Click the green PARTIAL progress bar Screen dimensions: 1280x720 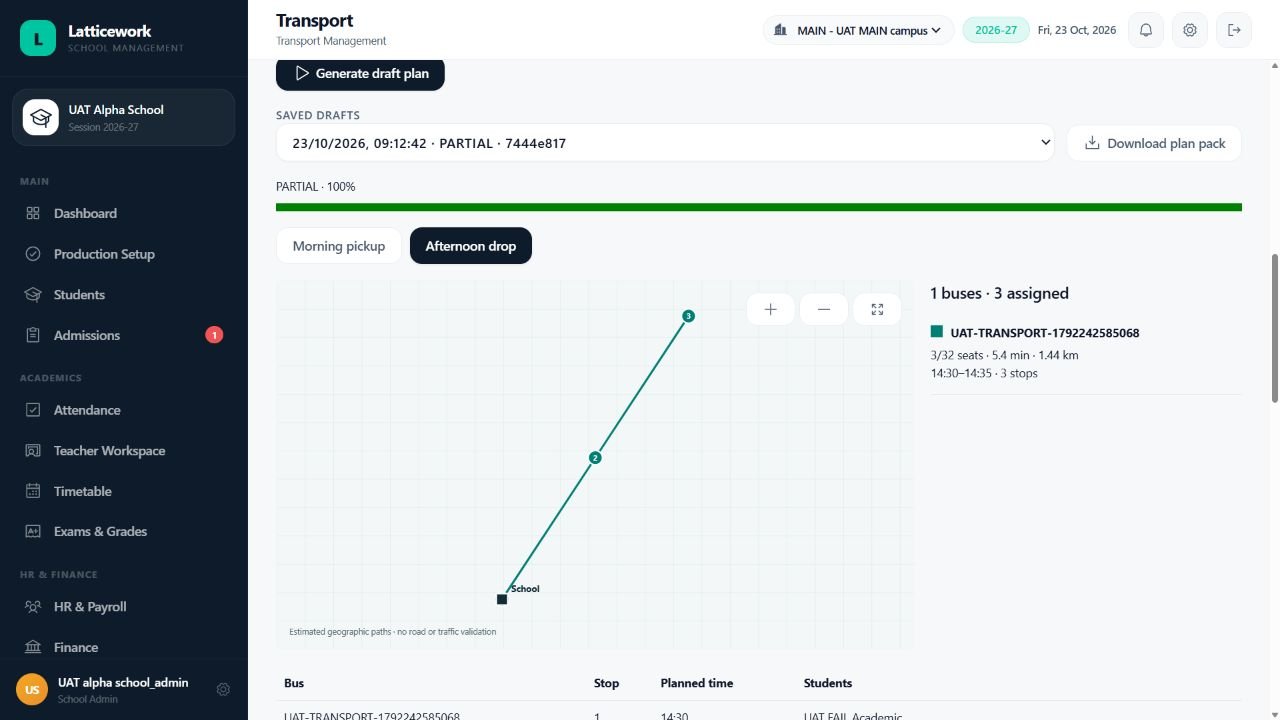tap(759, 207)
